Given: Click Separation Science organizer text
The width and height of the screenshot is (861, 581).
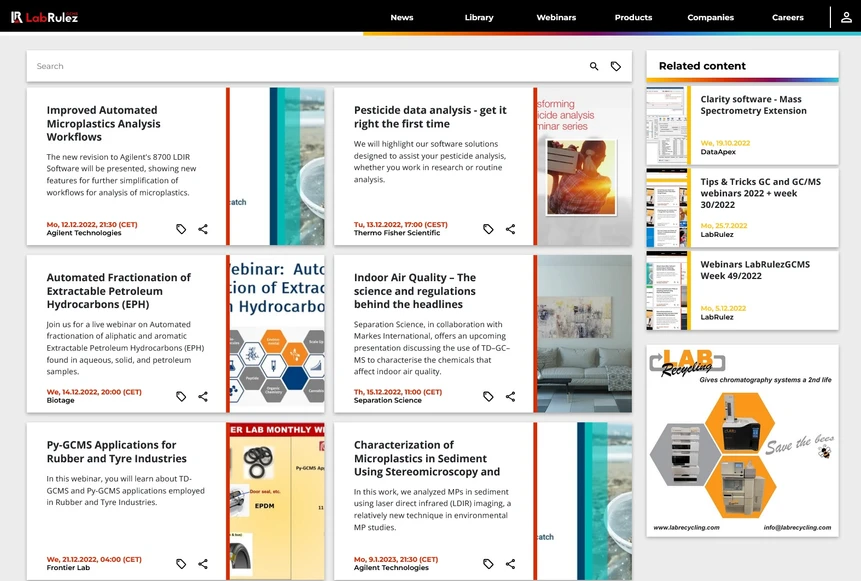Looking at the screenshot, I should pyautogui.click(x=388, y=400).
